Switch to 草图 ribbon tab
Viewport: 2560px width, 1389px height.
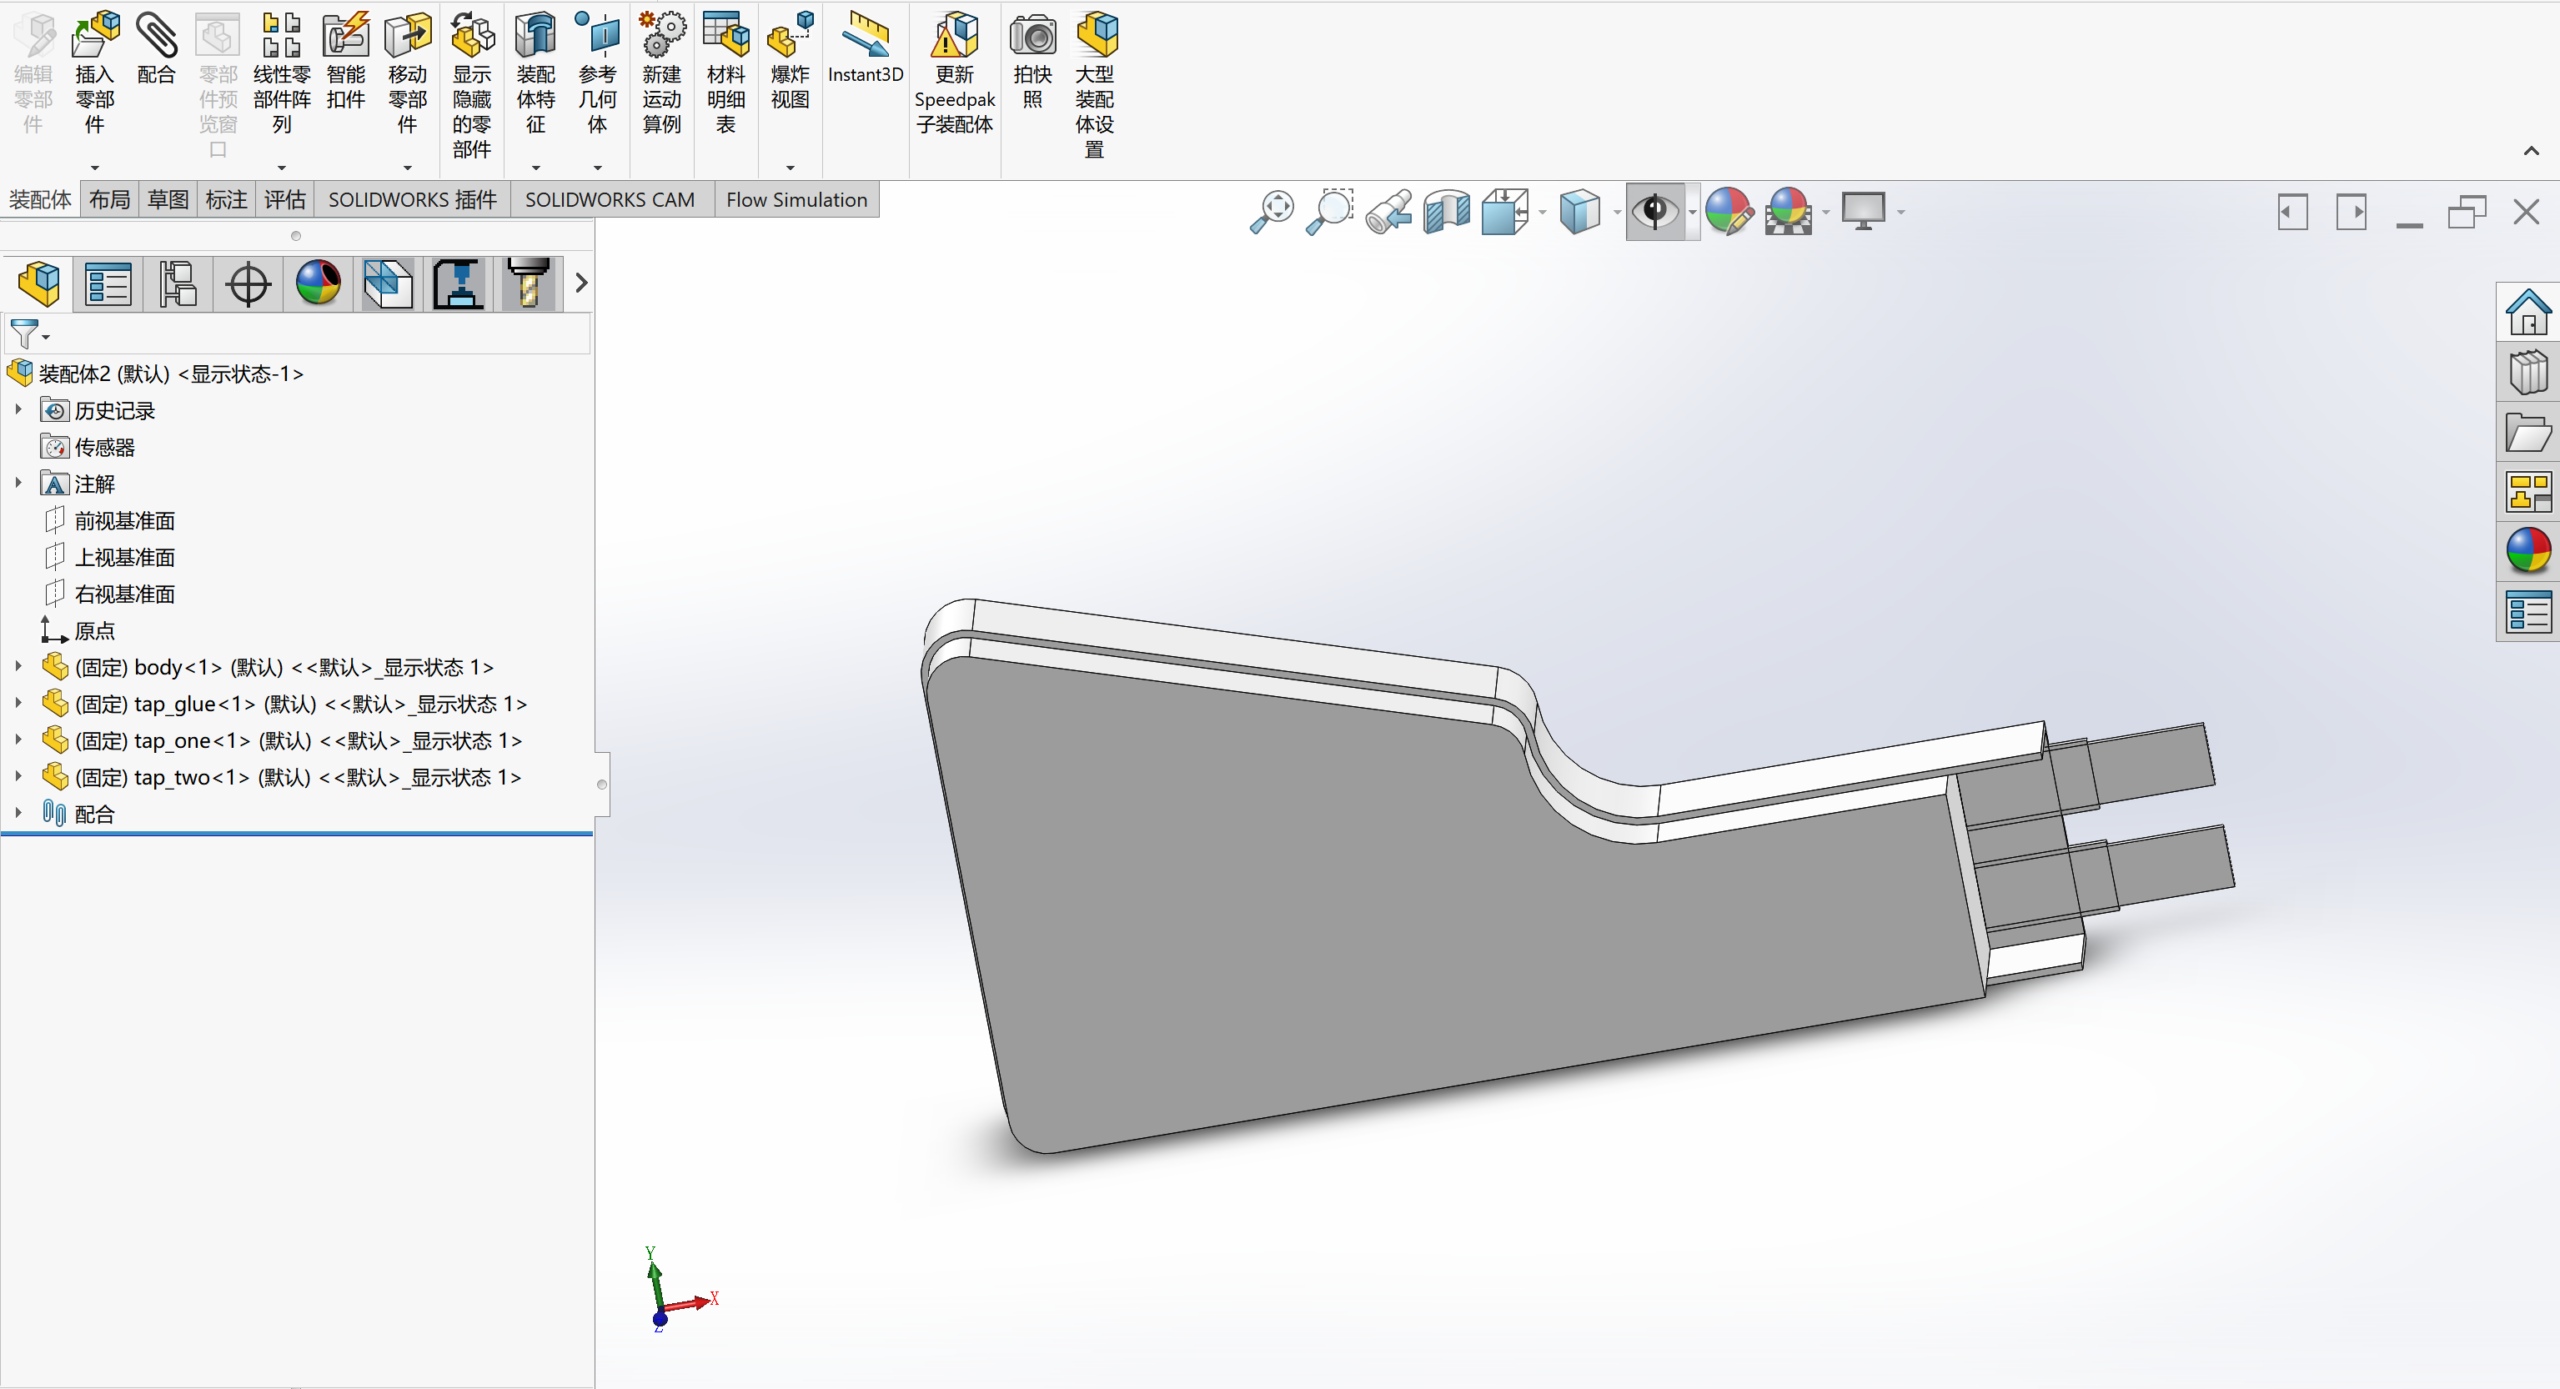tap(168, 200)
